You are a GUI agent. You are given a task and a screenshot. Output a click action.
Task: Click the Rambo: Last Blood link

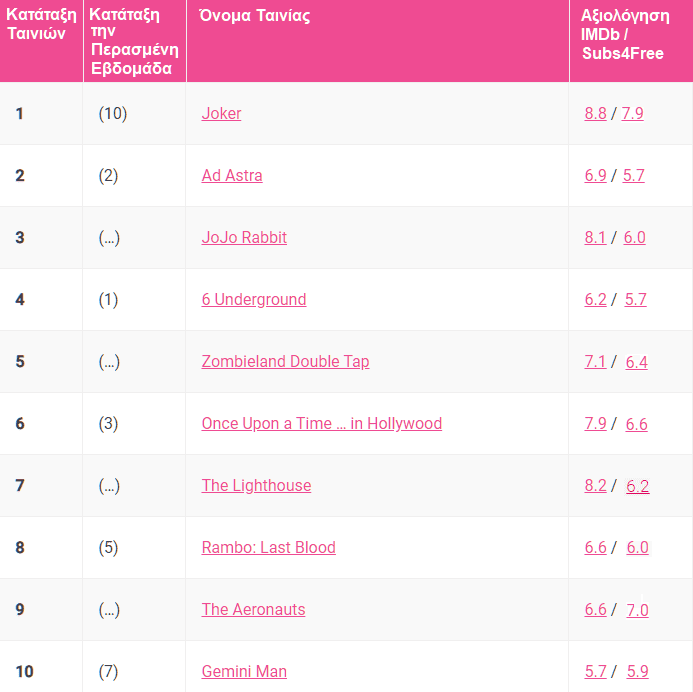coord(268,547)
